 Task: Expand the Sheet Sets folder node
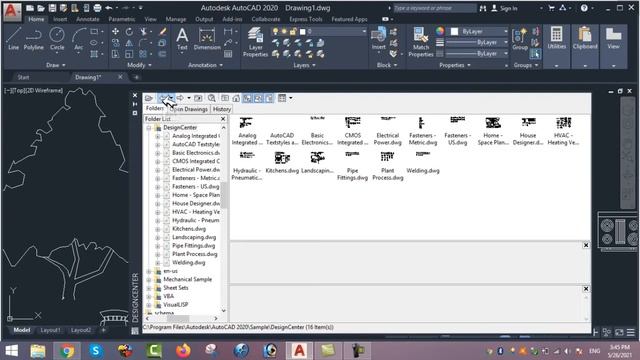pyautogui.click(x=149, y=288)
